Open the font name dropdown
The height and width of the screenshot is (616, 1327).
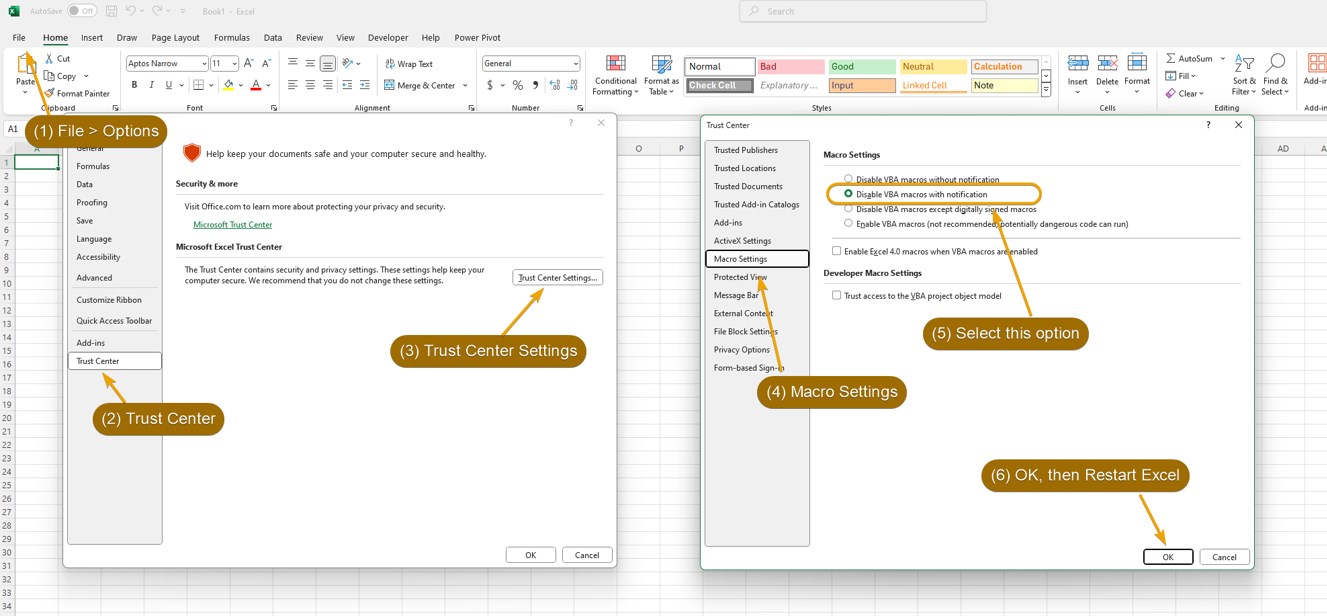[204, 63]
